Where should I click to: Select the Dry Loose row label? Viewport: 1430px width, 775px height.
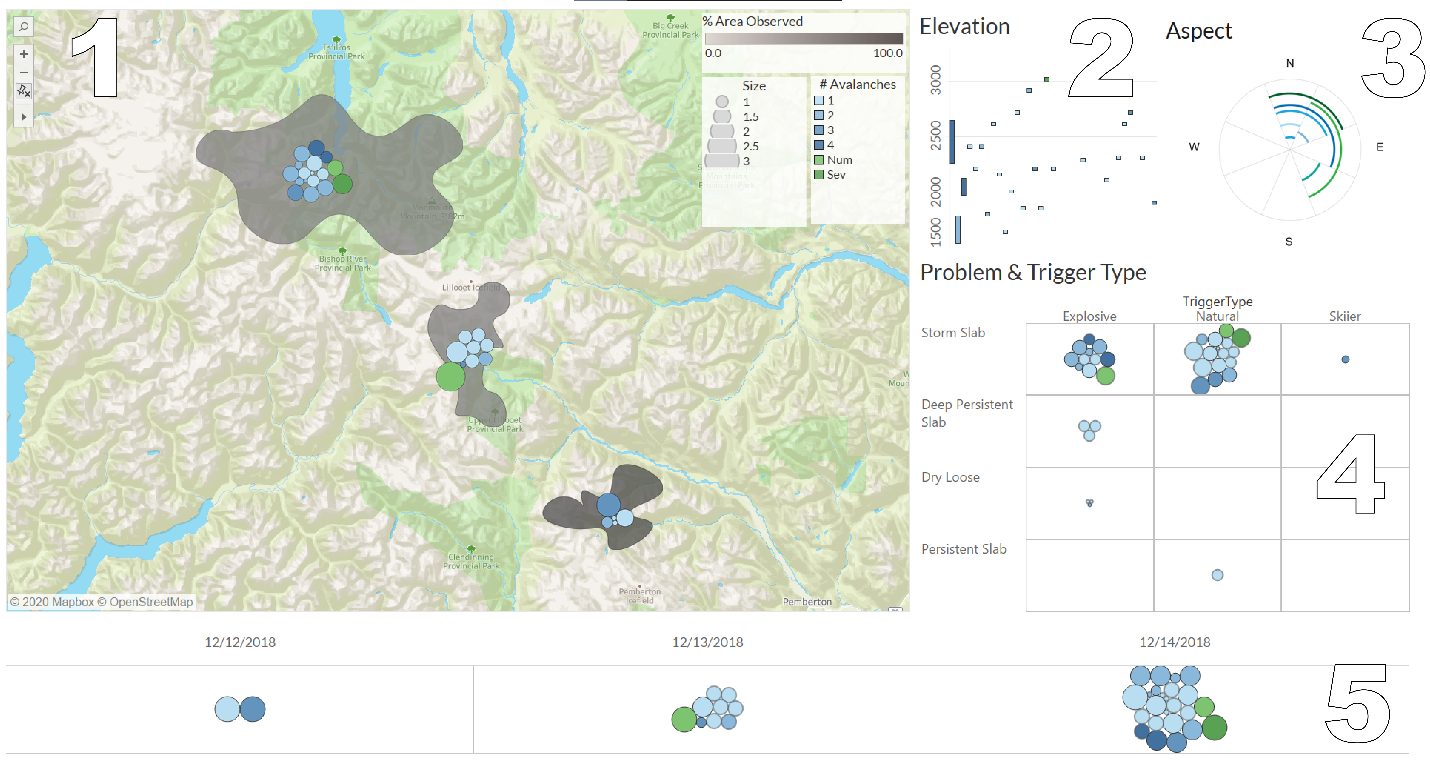(950, 477)
